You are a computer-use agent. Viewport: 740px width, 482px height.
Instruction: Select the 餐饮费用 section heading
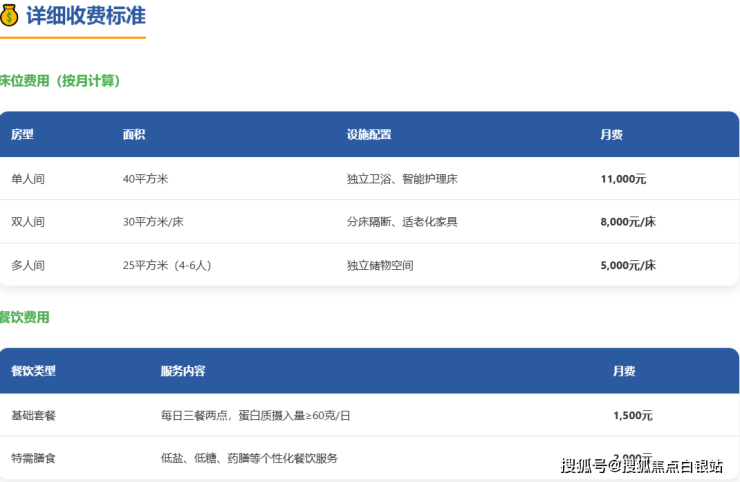tap(25, 318)
